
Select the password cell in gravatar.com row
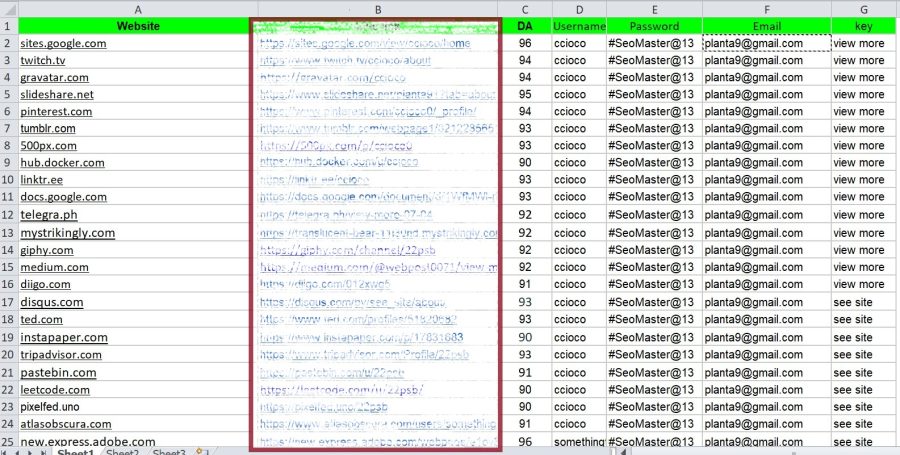click(654, 77)
